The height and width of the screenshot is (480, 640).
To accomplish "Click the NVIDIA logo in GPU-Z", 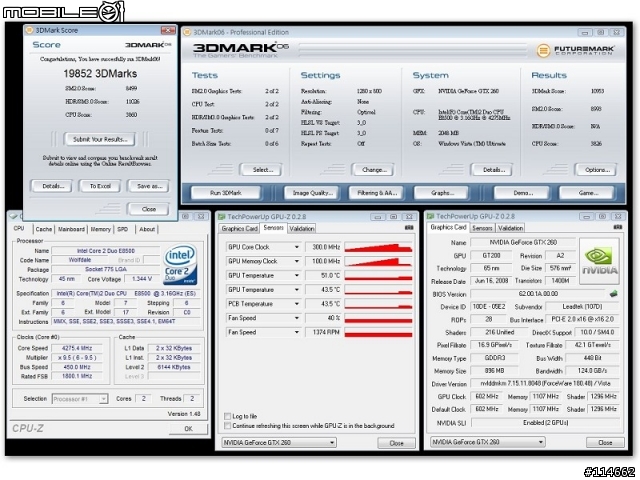I will [599, 261].
